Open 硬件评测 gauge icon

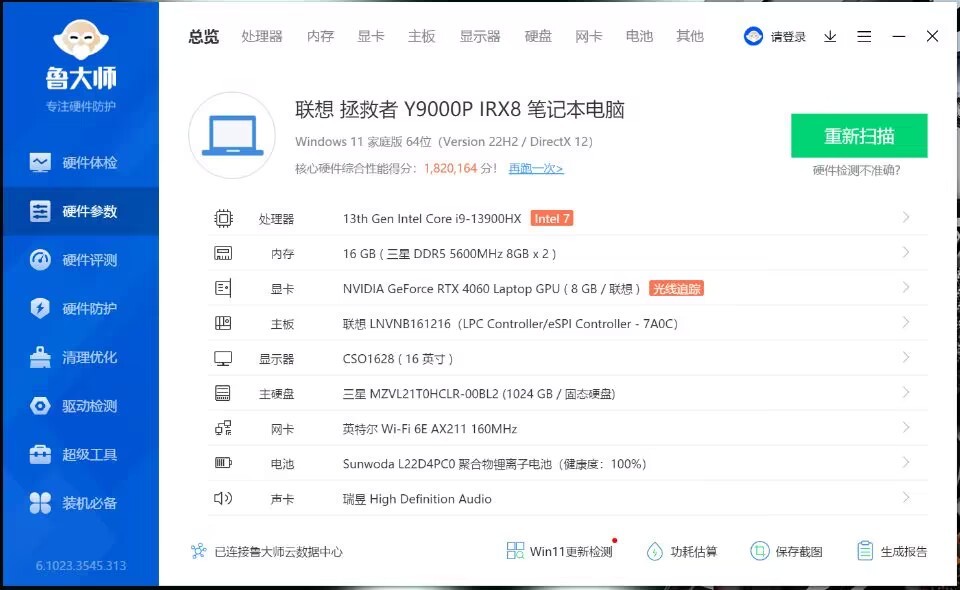pos(40,260)
